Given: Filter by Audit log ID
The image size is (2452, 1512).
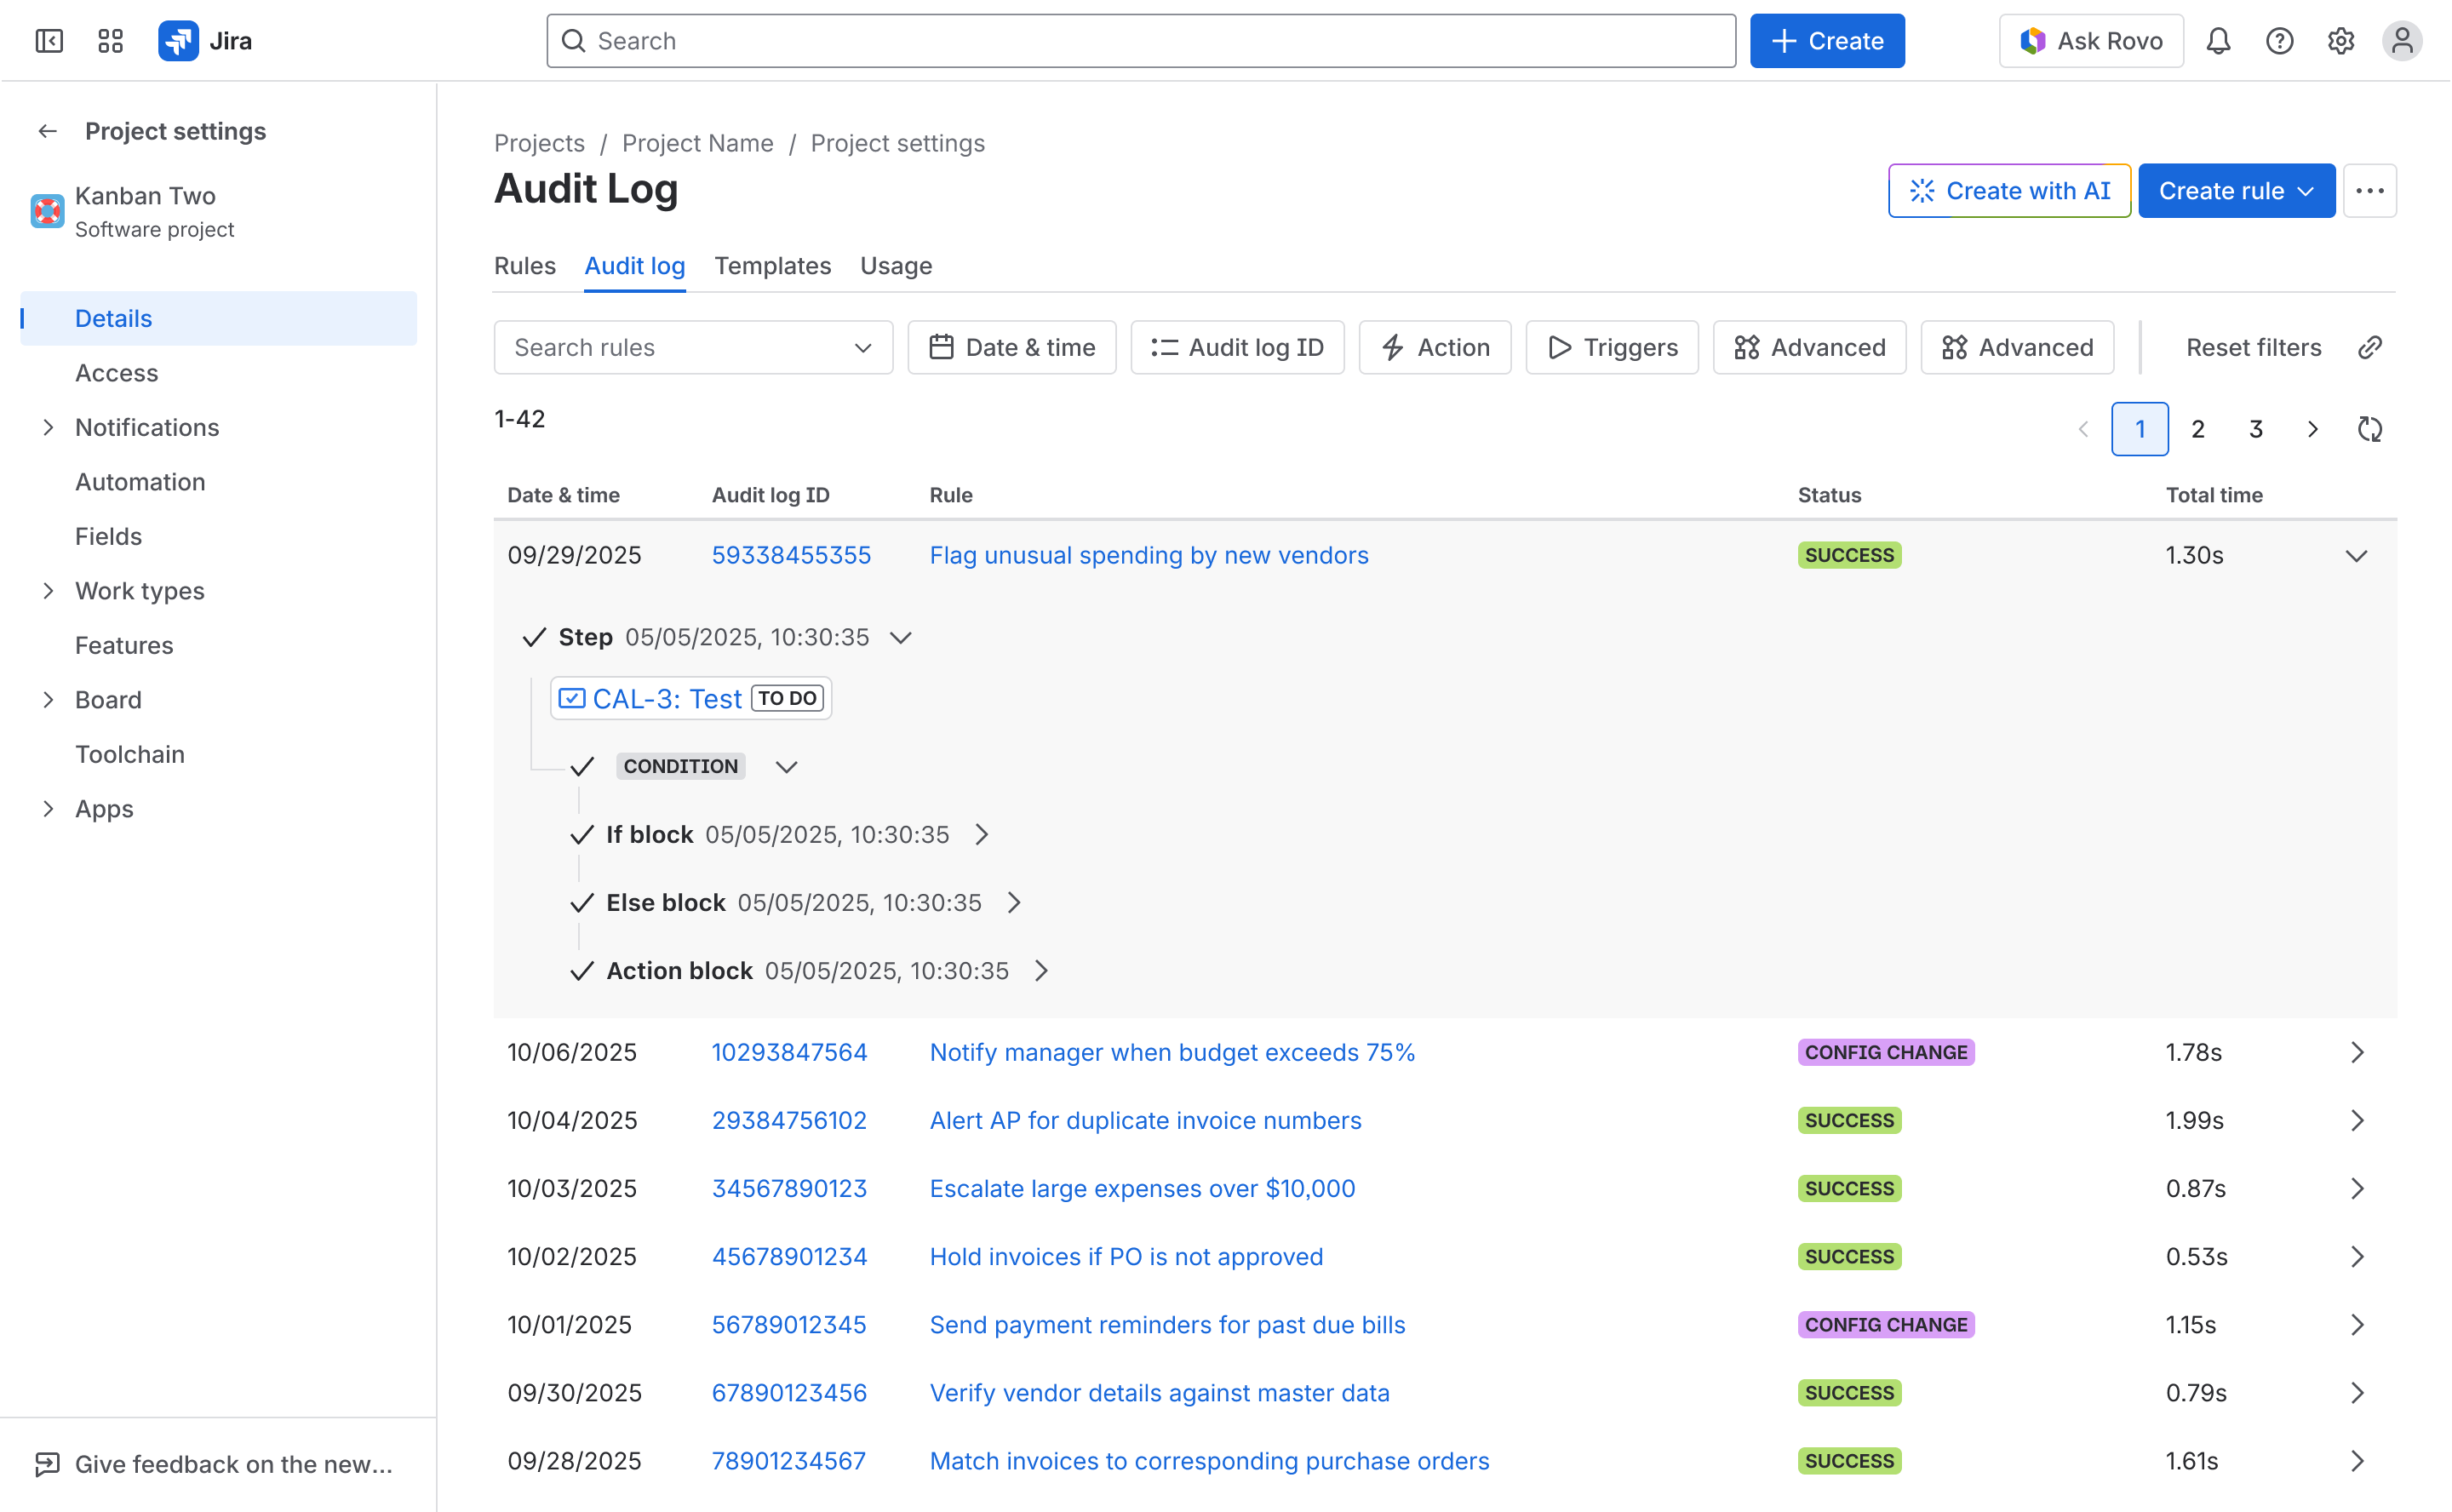Looking at the screenshot, I should (1236, 347).
